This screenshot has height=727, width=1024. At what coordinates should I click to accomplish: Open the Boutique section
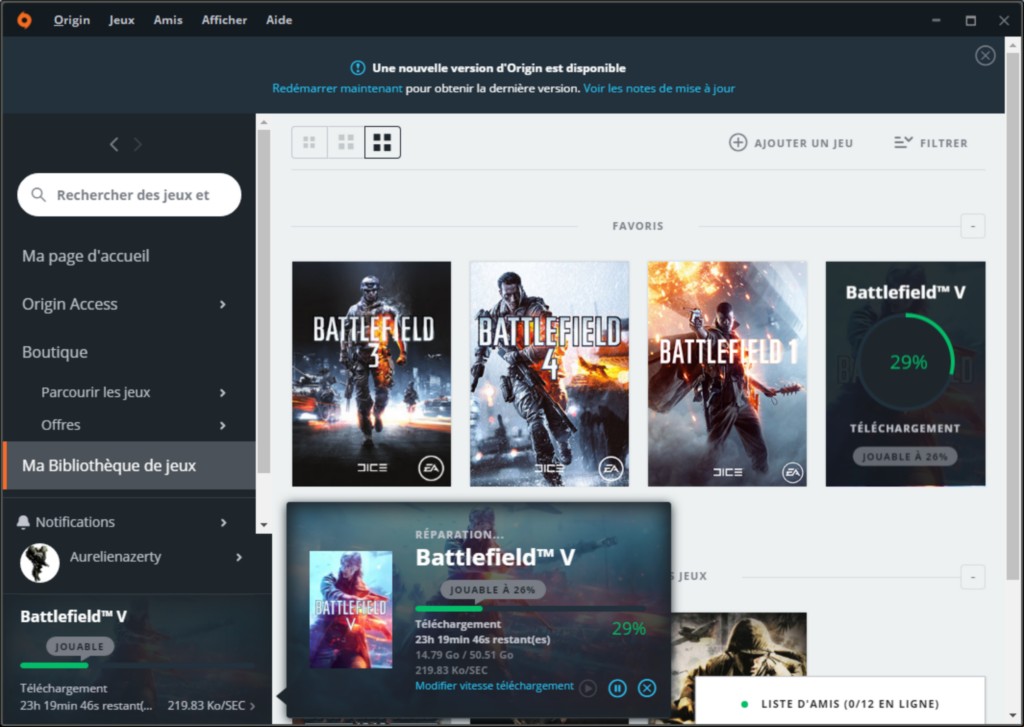[x=55, y=352]
